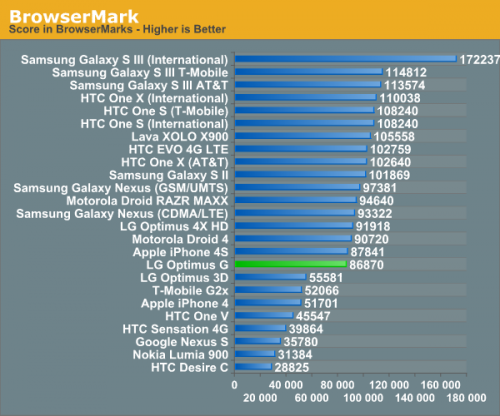The height and width of the screenshot is (416, 500).
Task: Click the 0 axis origin label
Action: pos(235,385)
